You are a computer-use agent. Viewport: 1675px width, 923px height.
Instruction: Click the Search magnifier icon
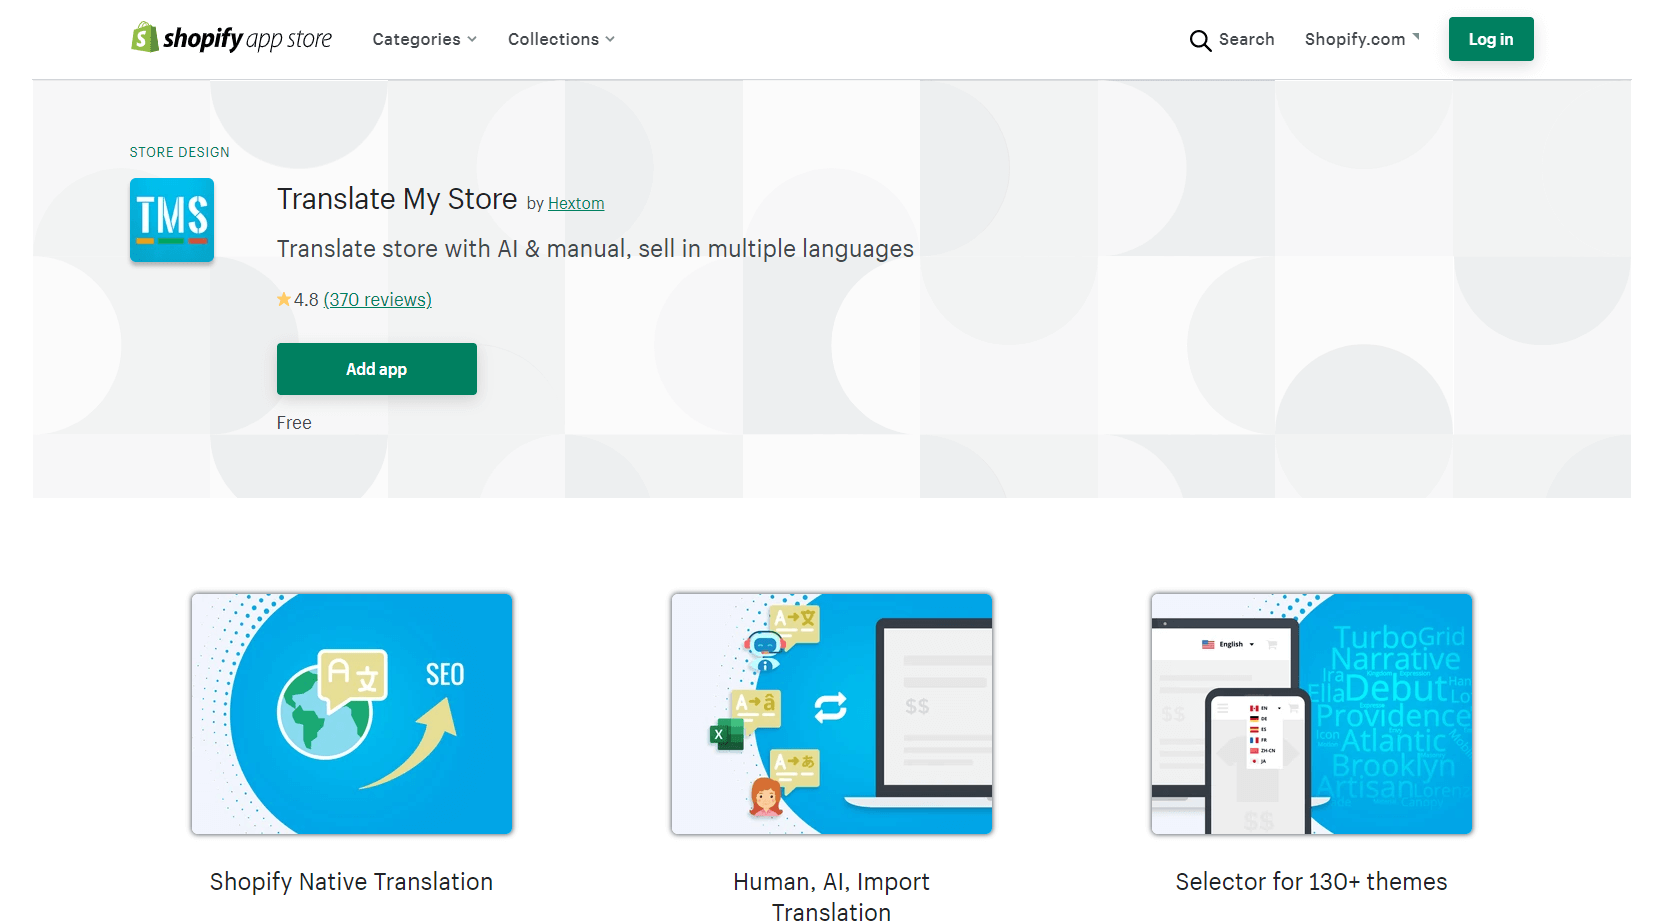click(x=1200, y=40)
